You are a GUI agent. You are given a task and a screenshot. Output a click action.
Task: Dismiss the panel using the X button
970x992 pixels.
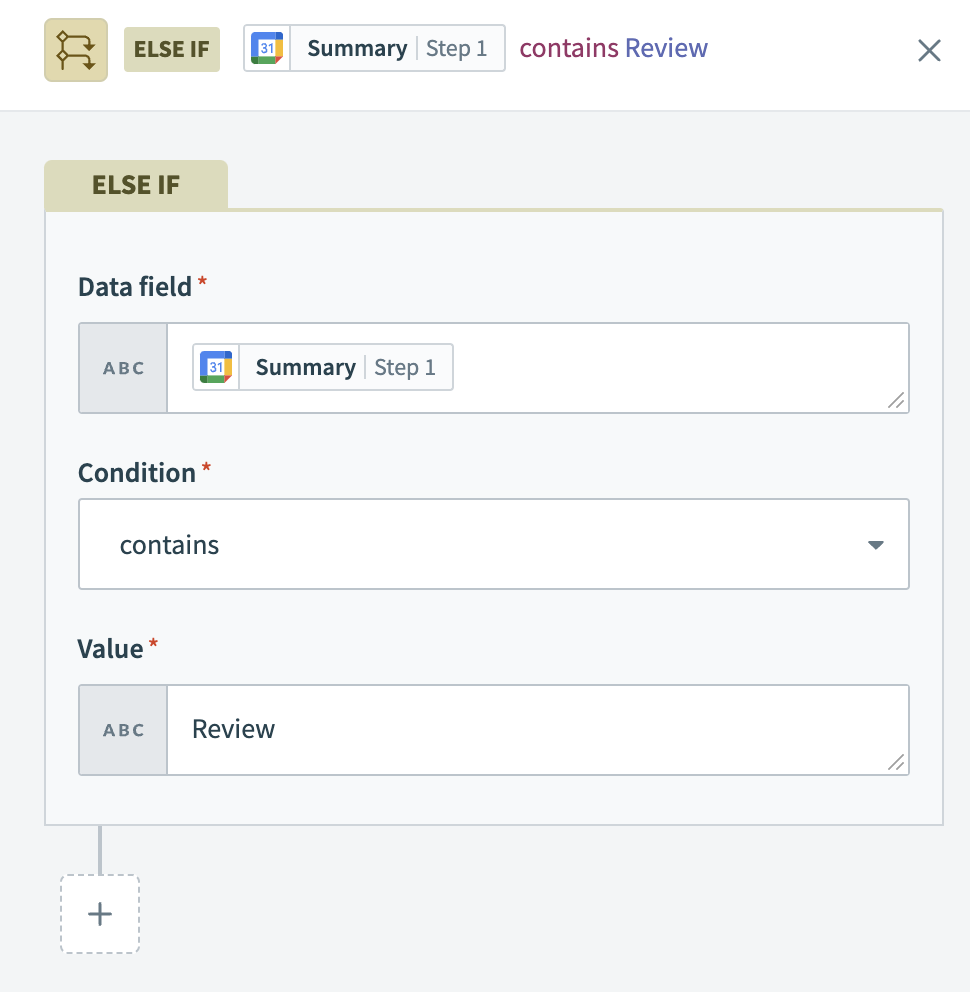pyautogui.click(x=928, y=50)
